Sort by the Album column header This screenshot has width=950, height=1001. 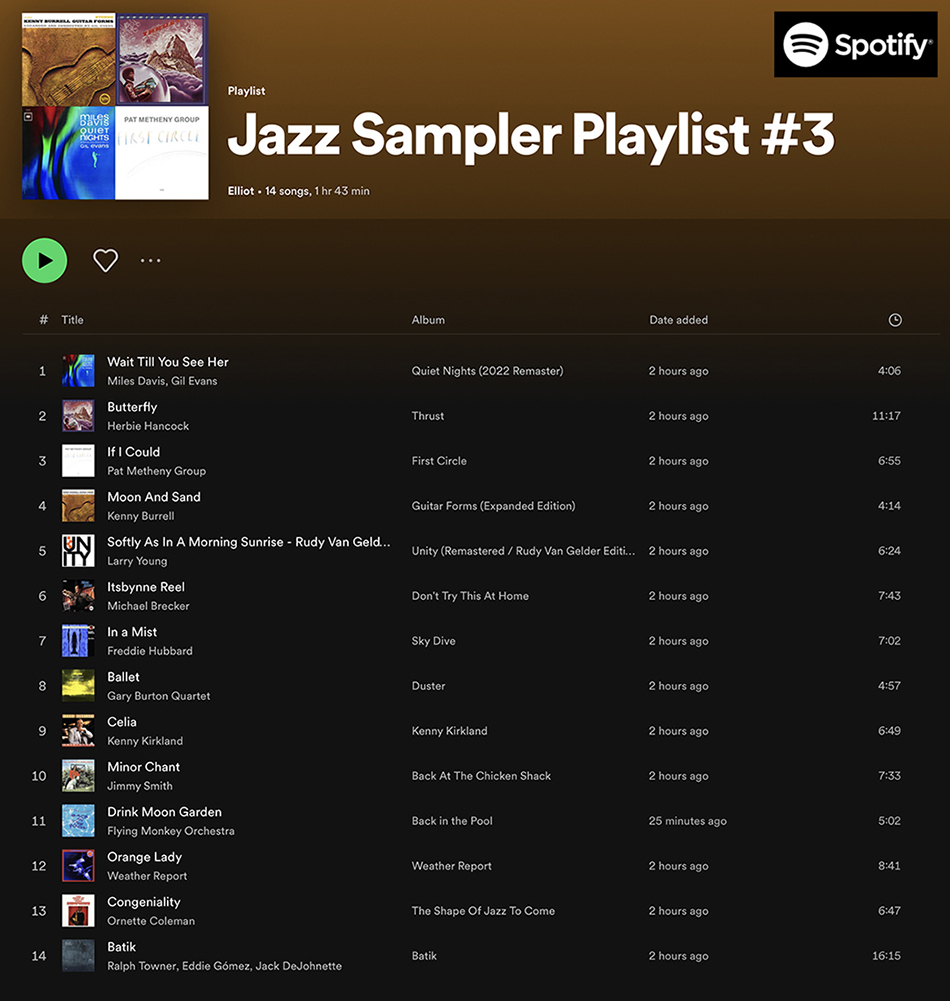coord(428,320)
